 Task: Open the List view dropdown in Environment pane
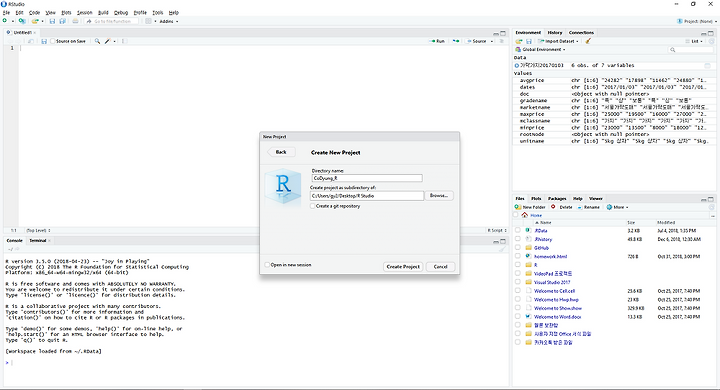coord(694,41)
